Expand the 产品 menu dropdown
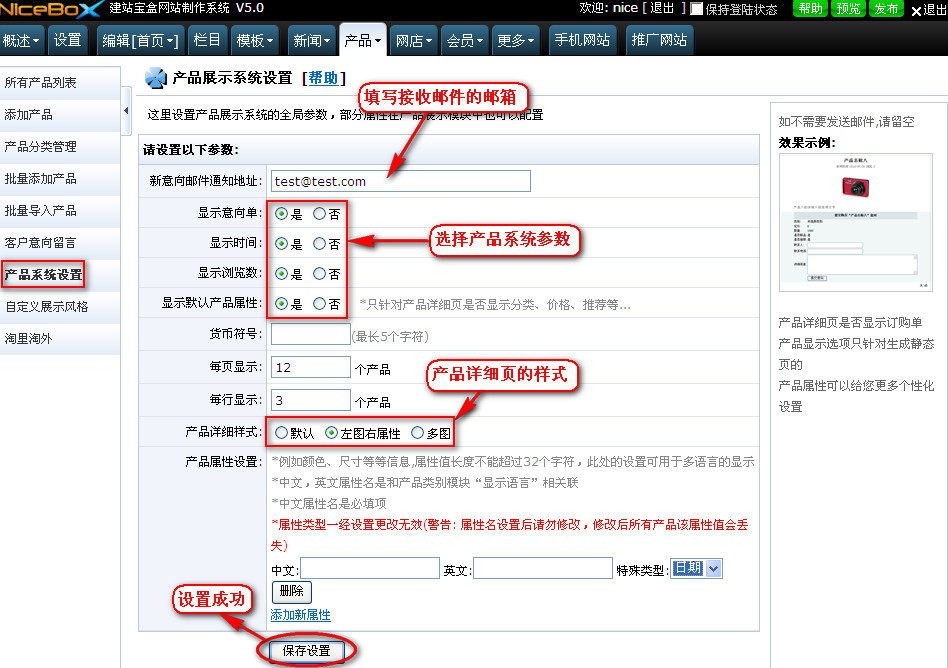The height and width of the screenshot is (668, 948). click(x=362, y=41)
